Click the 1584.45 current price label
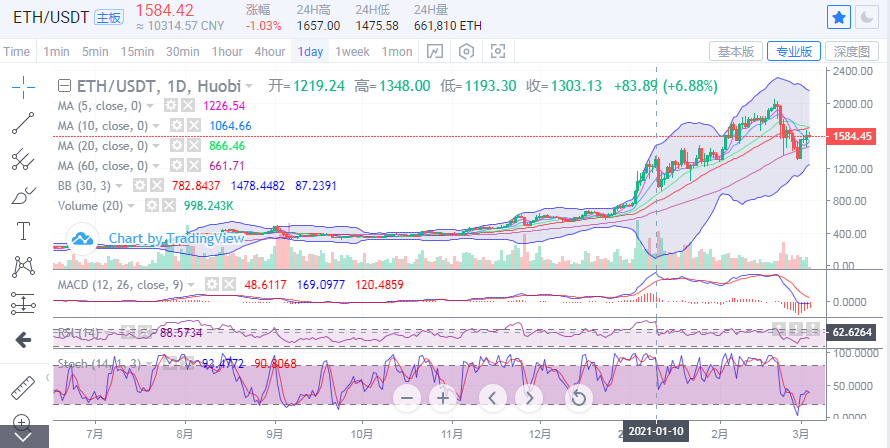890x448 pixels. click(852, 136)
